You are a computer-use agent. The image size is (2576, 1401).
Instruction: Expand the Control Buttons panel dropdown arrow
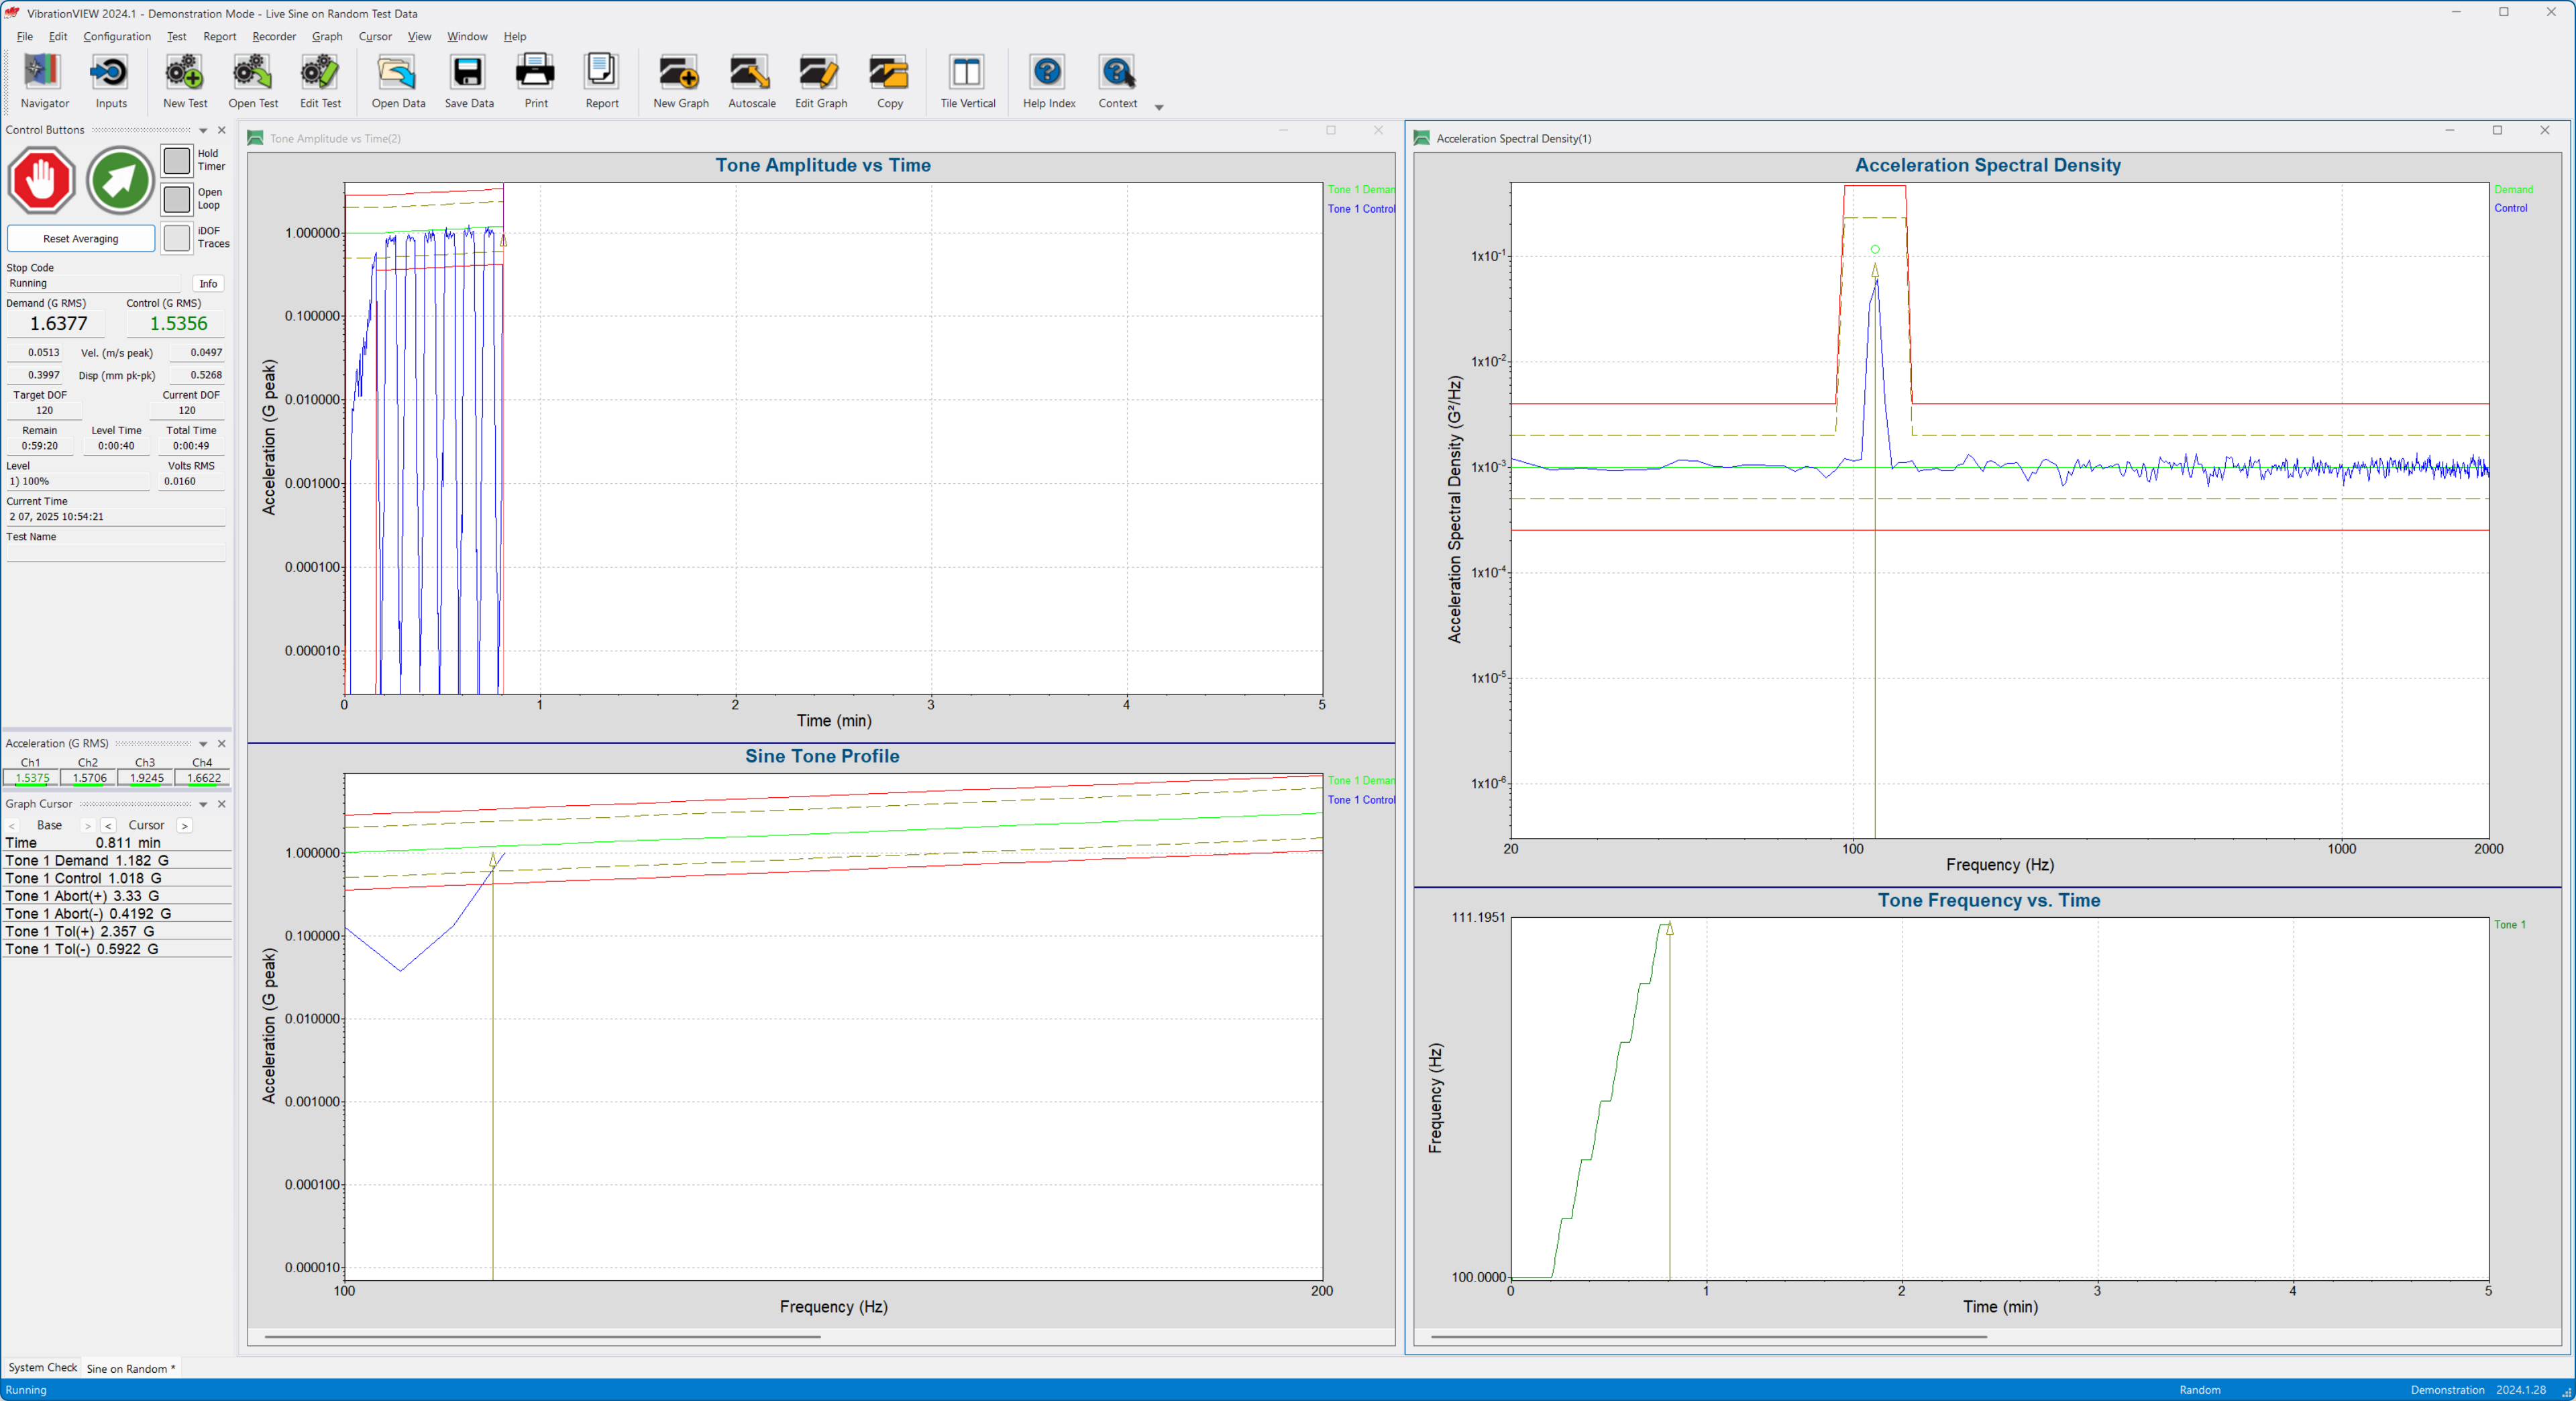pyautogui.click(x=203, y=130)
